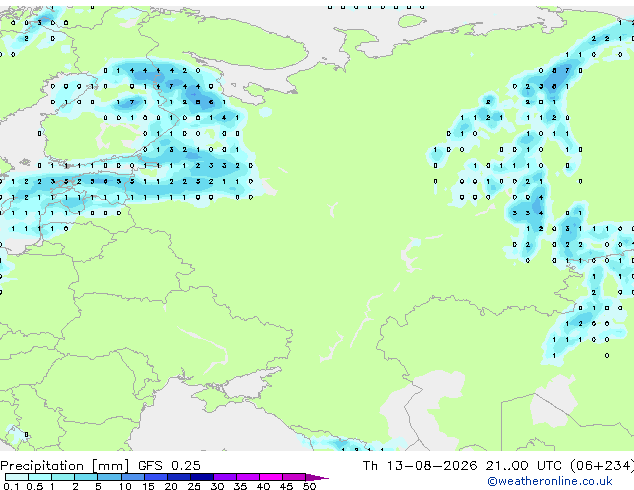Click the '21..00 UTC' time text
Viewport: 634px width, 490px height.
[x=524, y=465]
